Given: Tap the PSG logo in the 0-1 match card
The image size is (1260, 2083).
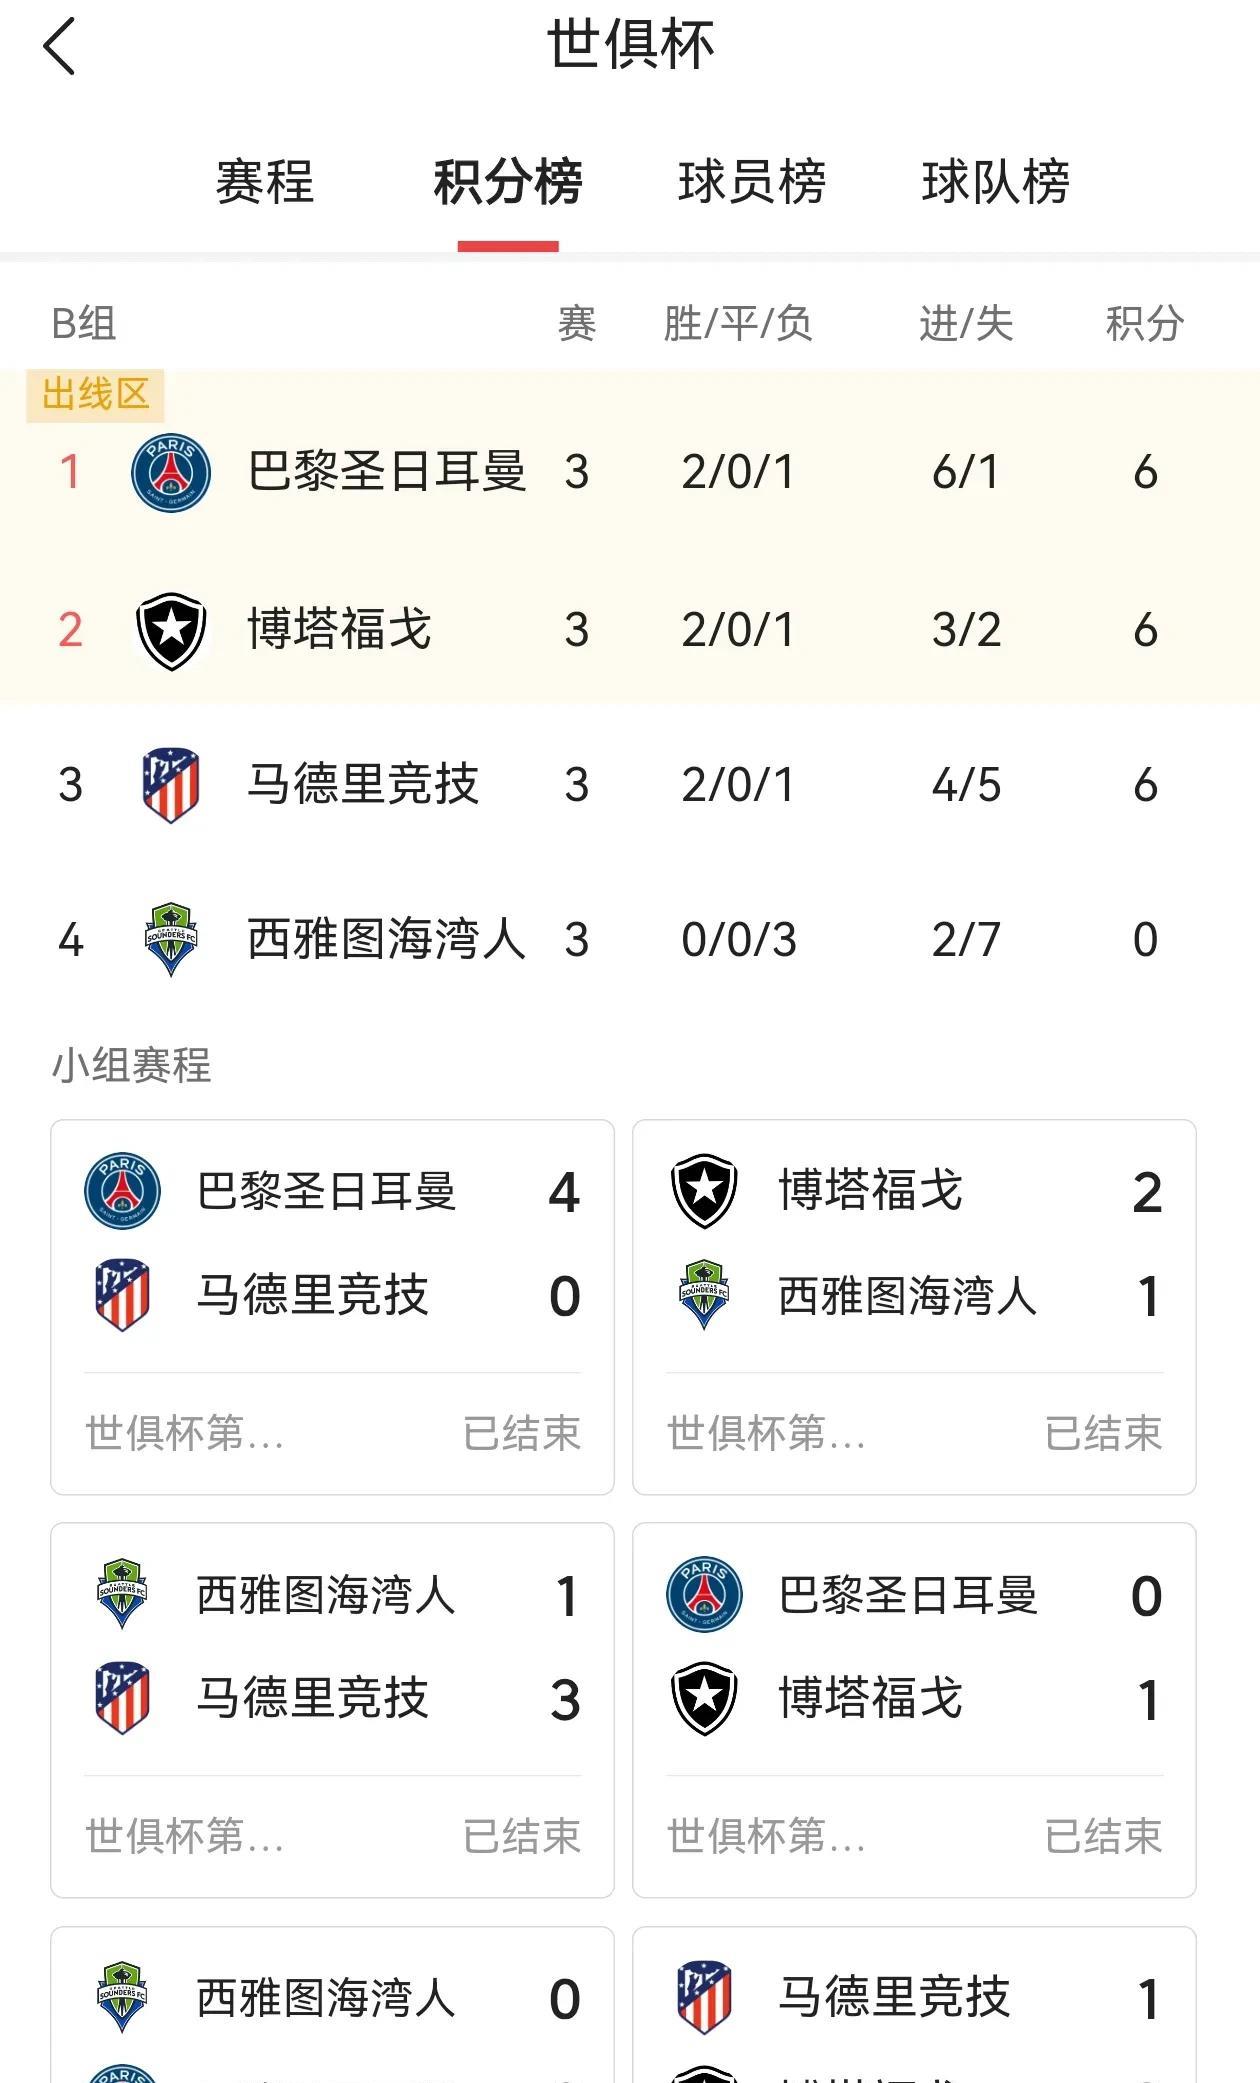Looking at the screenshot, I should click(x=704, y=1594).
